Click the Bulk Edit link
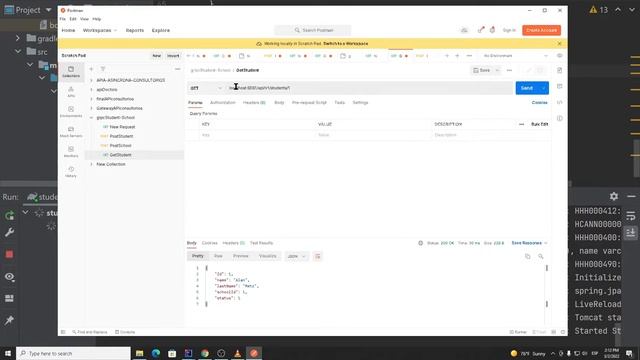This screenshot has width=640, height=360. [539, 124]
